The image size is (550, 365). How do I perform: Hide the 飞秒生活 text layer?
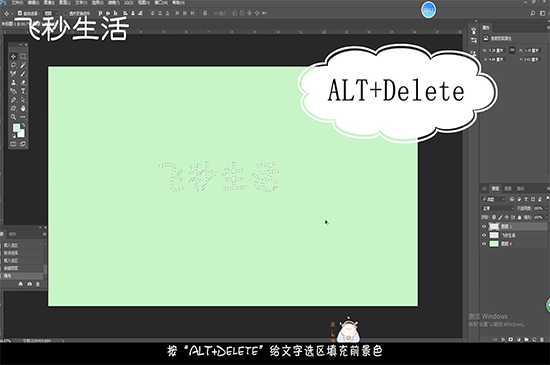point(484,235)
